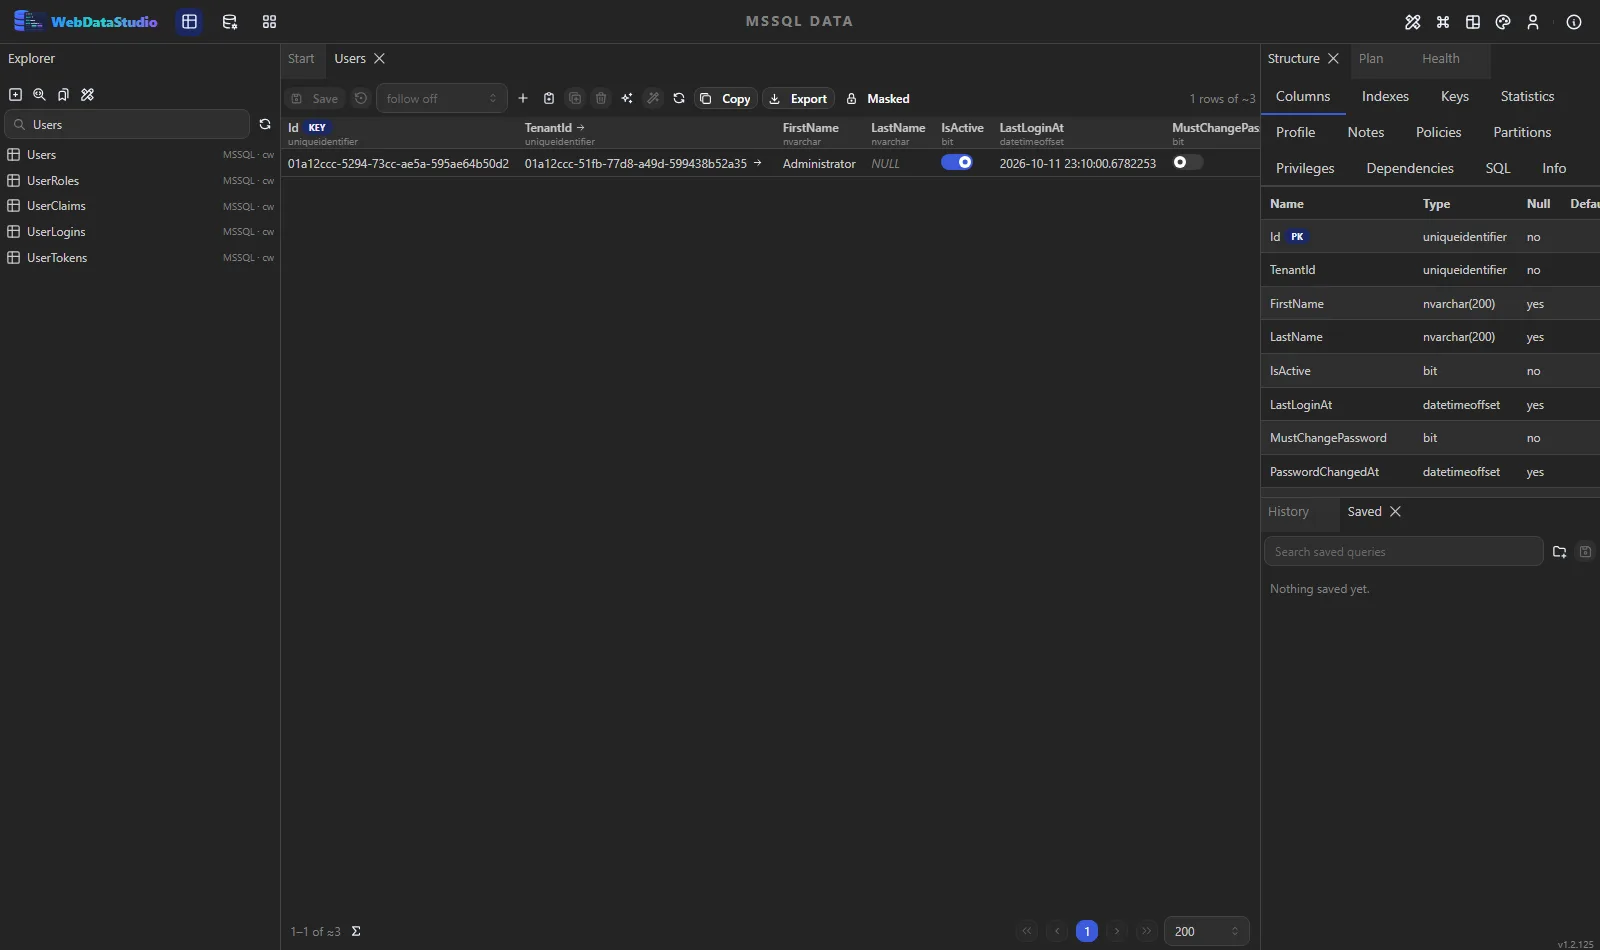The width and height of the screenshot is (1600, 950).
Task: Click the Explorer search field containing Users
Action: pyautogui.click(x=127, y=124)
